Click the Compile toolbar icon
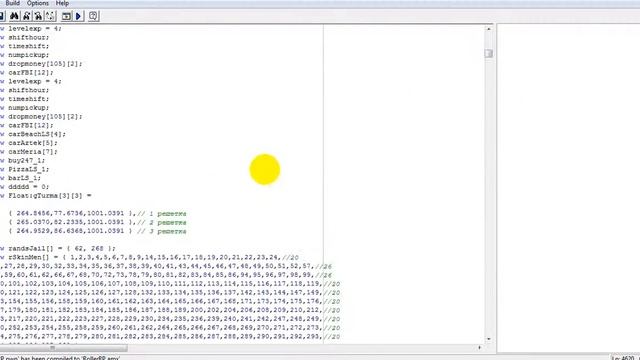This screenshot has height=360, width=640. point(66,16)
